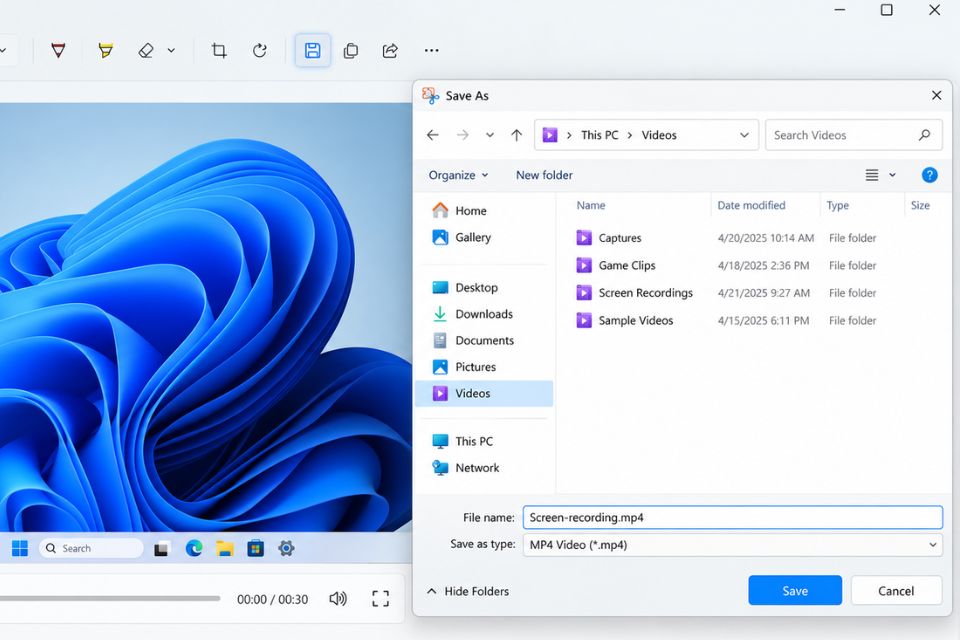
Task: Click the Save floppy disk icon
Action: 313,50
